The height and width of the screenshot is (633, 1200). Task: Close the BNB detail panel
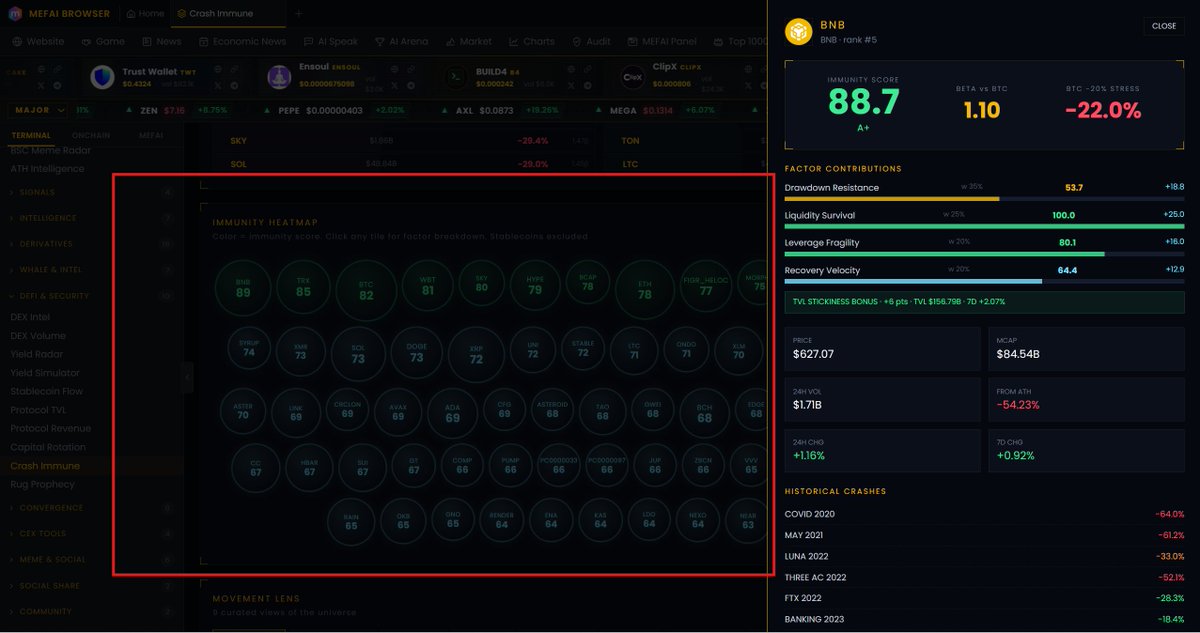(1164, 26)
